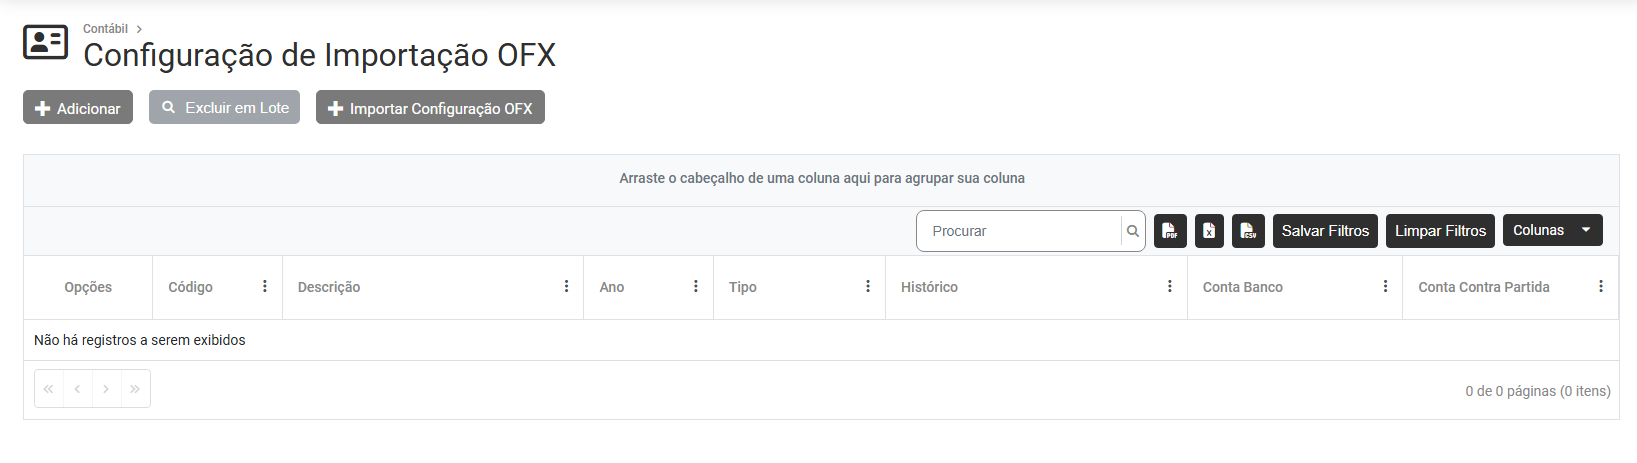Export the grid to PDF

pyautogui.click(x=1170, y=231)
